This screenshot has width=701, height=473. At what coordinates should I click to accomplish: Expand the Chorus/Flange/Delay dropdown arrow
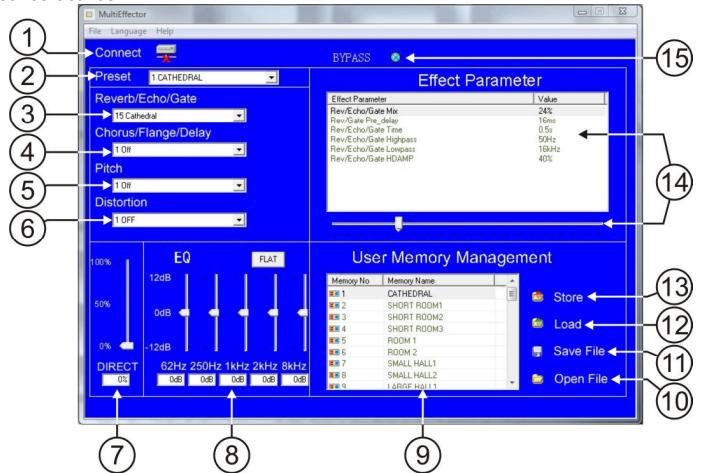tap(239, 150)
